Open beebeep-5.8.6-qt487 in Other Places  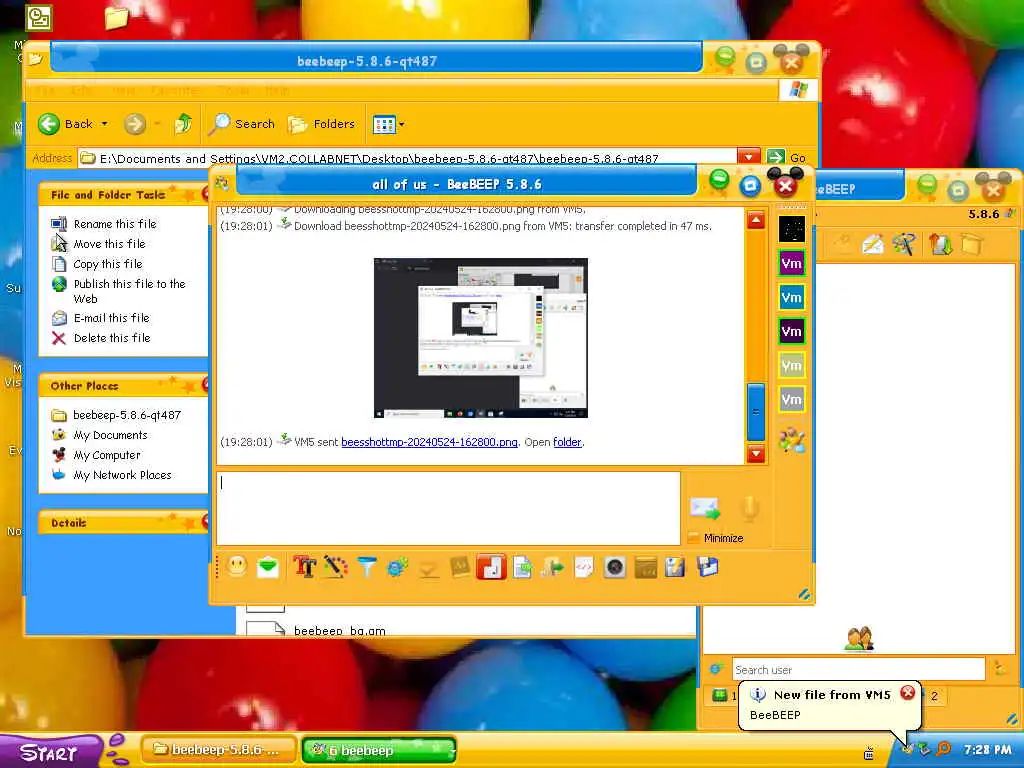tap(127, 415)
